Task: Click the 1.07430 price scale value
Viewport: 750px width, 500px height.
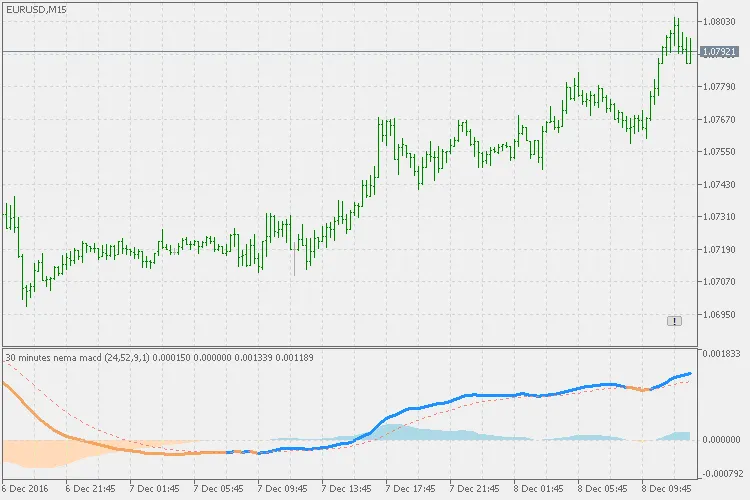Action: pyautogui.click(x=720, y=185)
